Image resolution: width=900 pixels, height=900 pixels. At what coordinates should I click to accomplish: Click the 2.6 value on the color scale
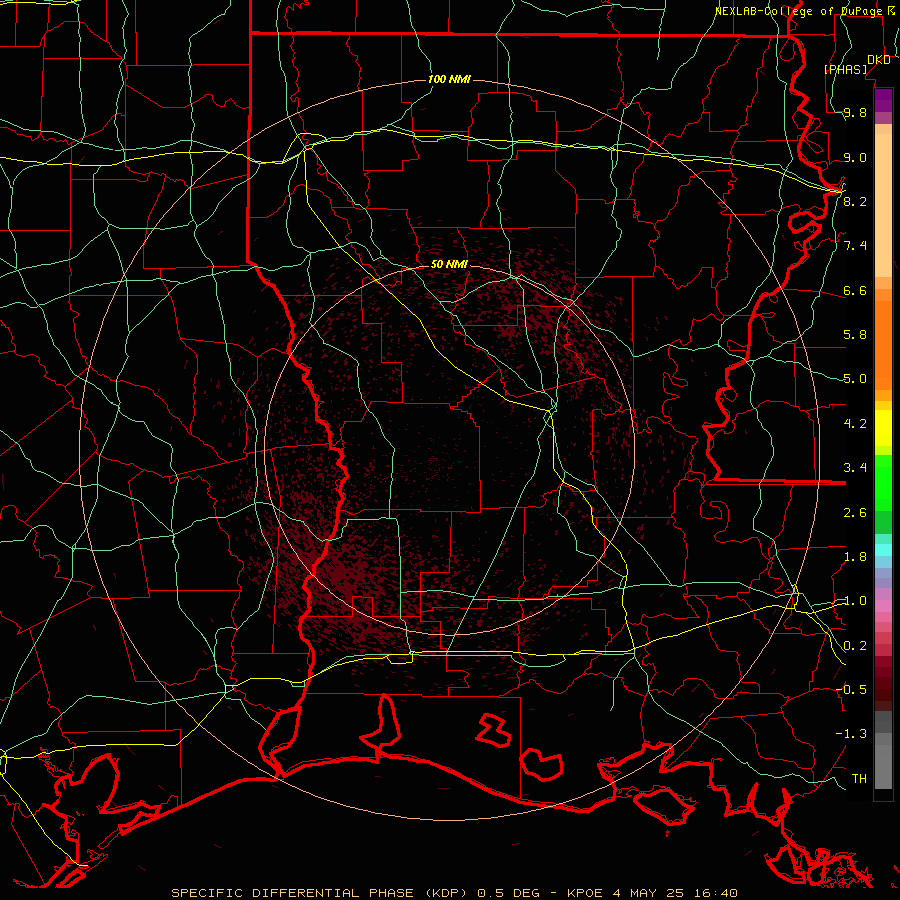[855, 512]
